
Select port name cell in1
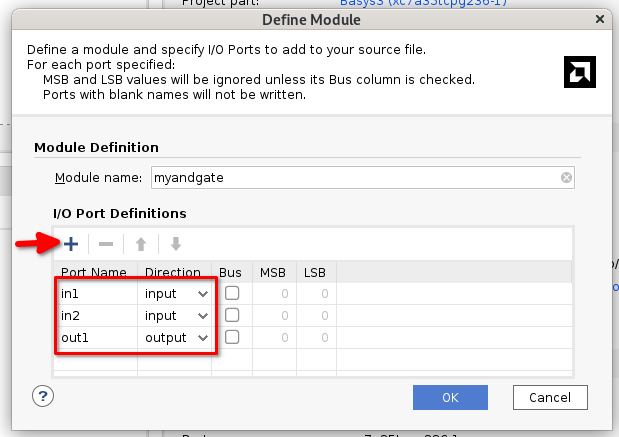(96, 294)
